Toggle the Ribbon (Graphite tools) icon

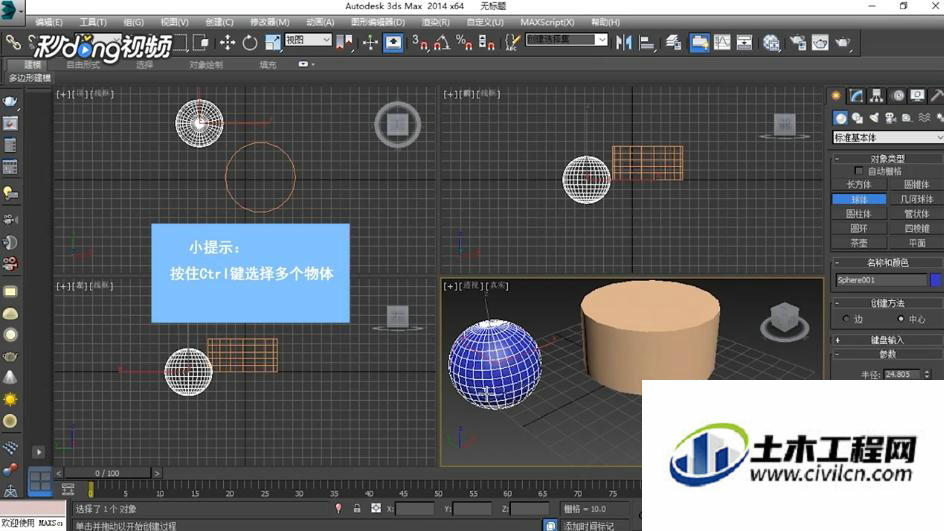pos(699,42)
